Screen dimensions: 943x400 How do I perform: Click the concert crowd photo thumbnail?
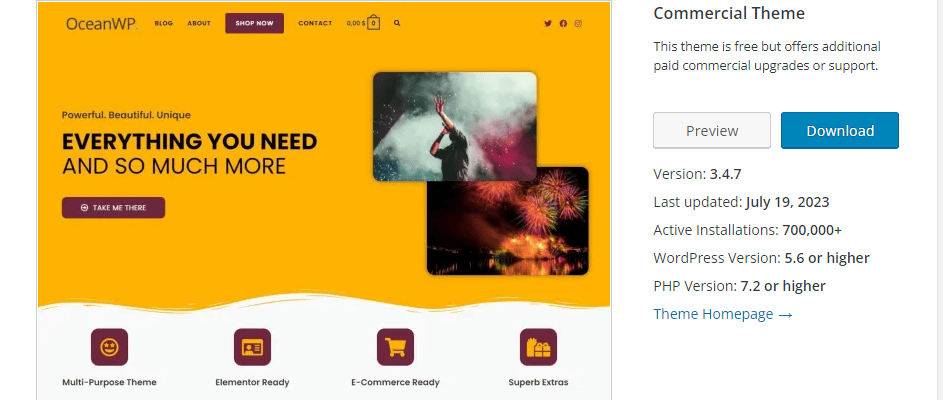point(455,126)
